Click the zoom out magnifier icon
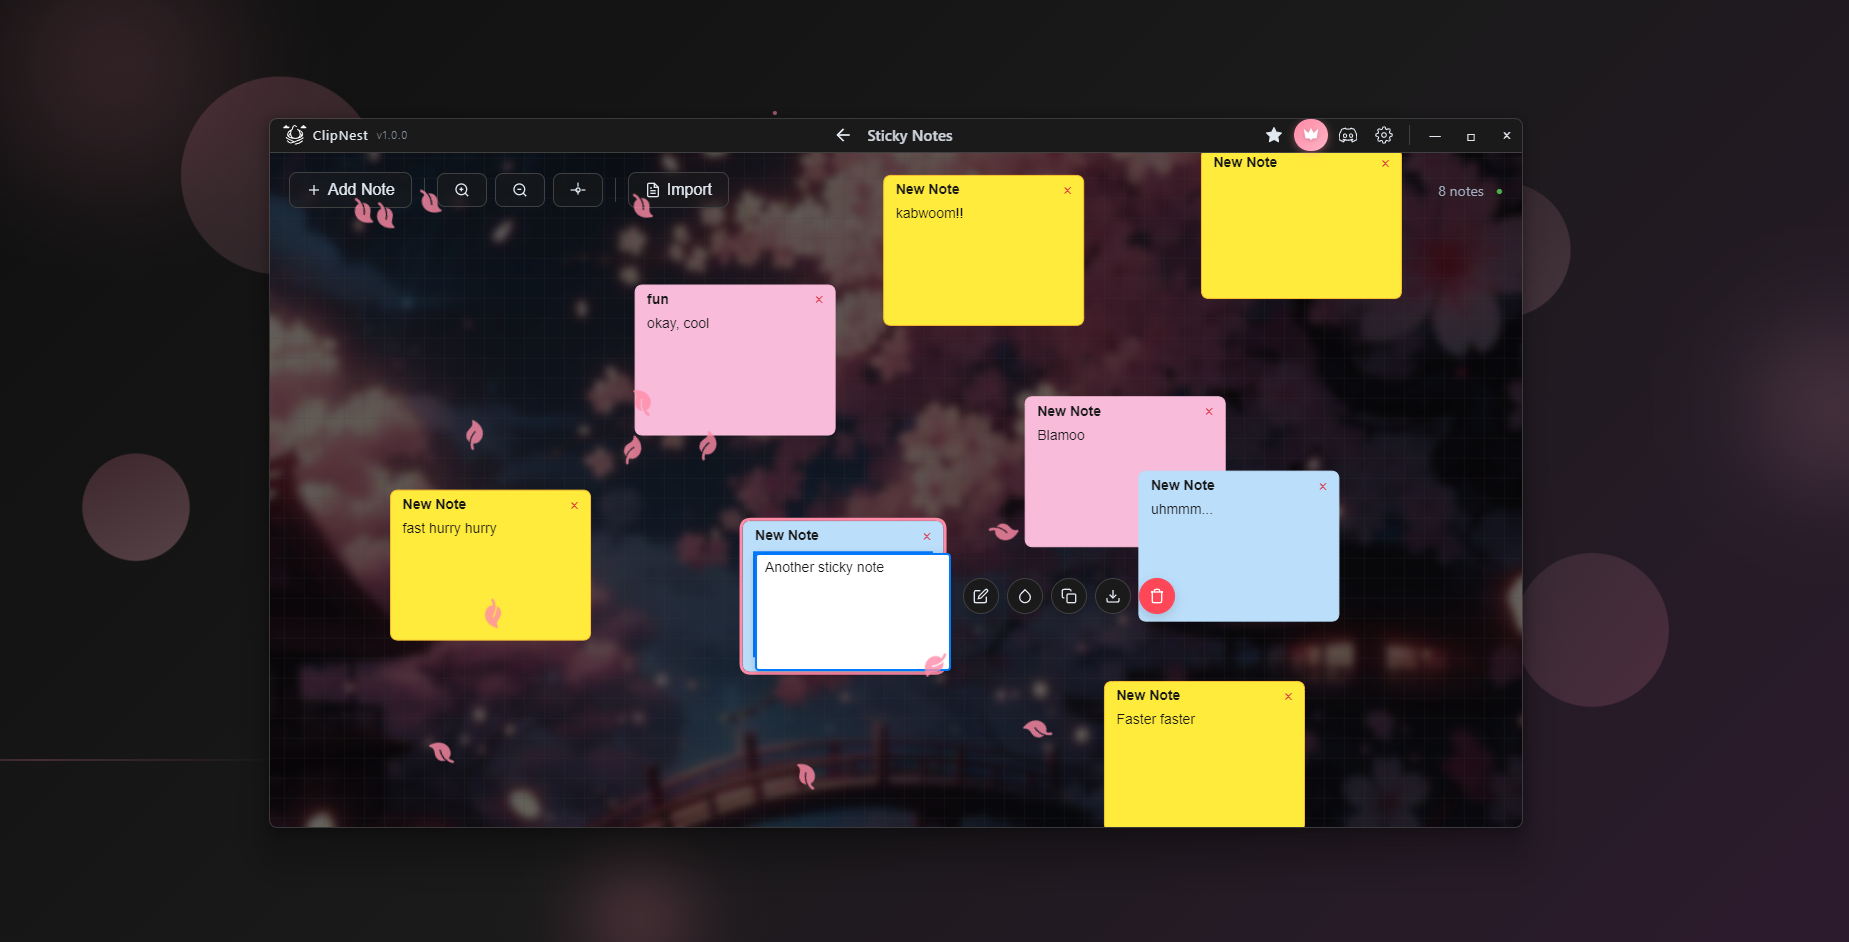 pyautogui.click(x=519, y=190)
